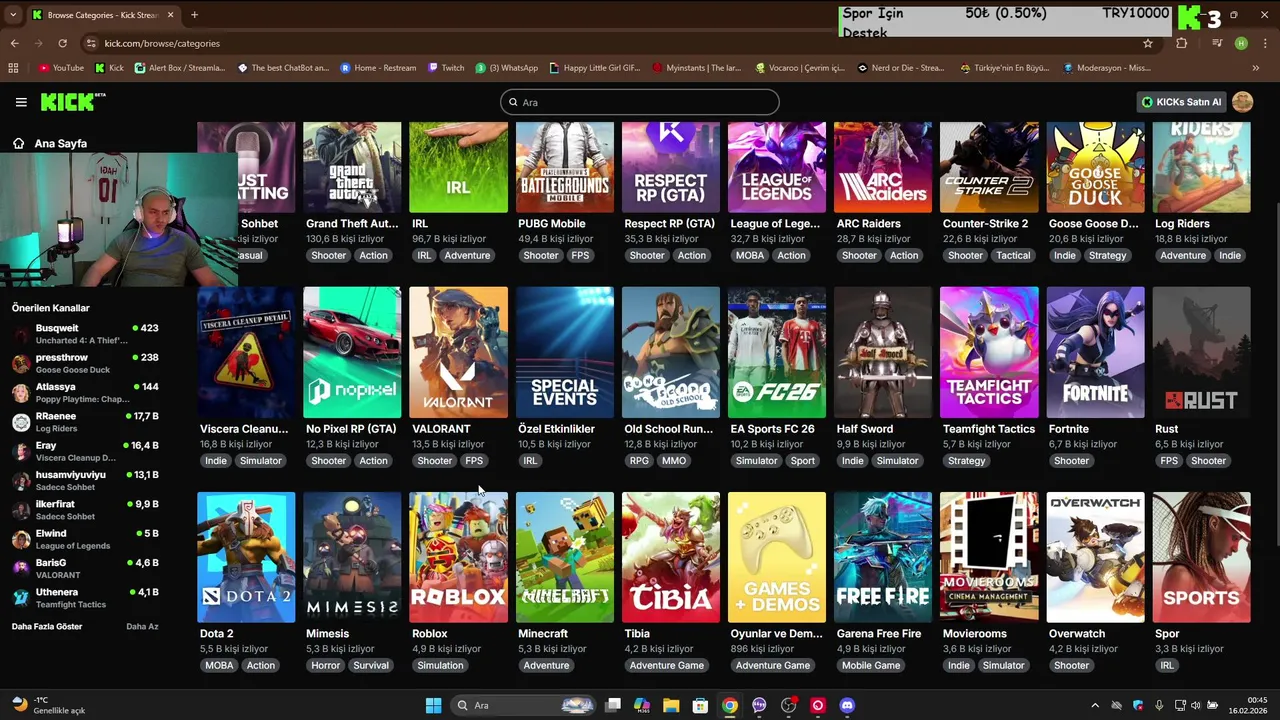Expand the bookmarks overflow chevron

[1255, 68]
